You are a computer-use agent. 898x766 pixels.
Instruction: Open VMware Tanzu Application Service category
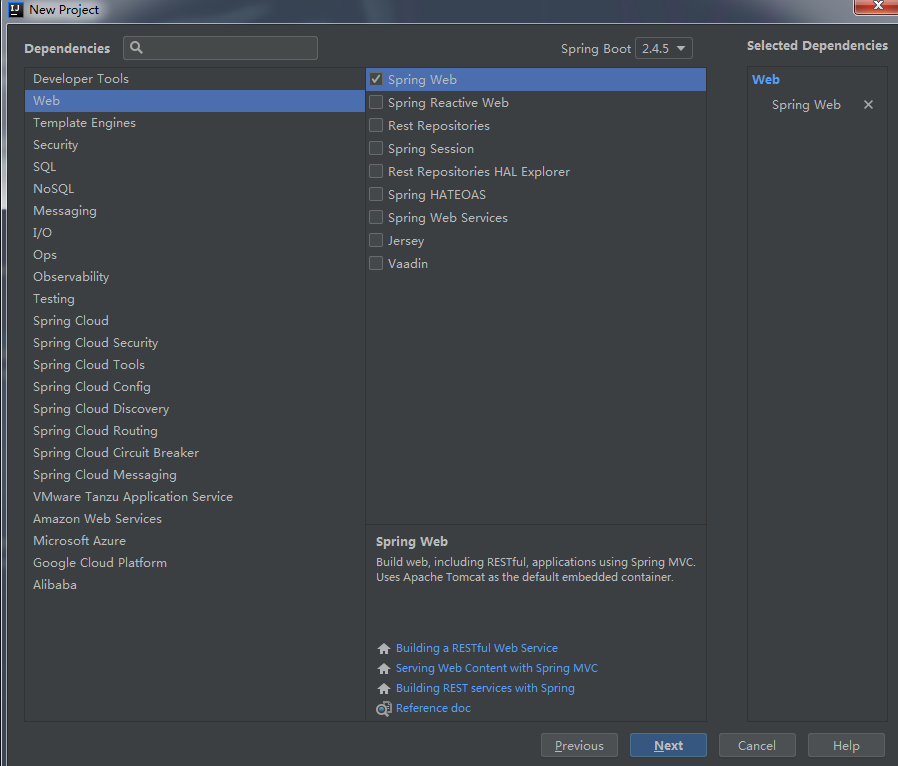click(195, 496)
